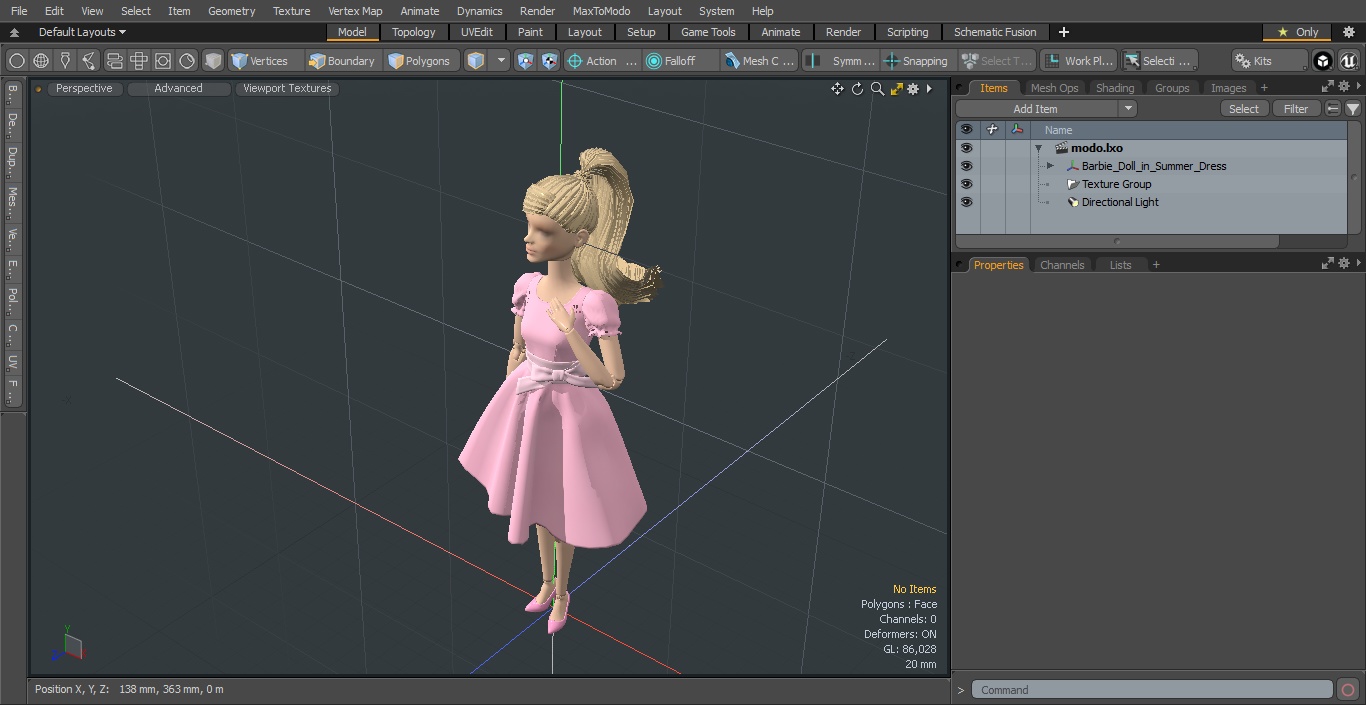This screenshot has height=705, width=1366.
Task: Click the Kits button
Action: [1269, 61]
